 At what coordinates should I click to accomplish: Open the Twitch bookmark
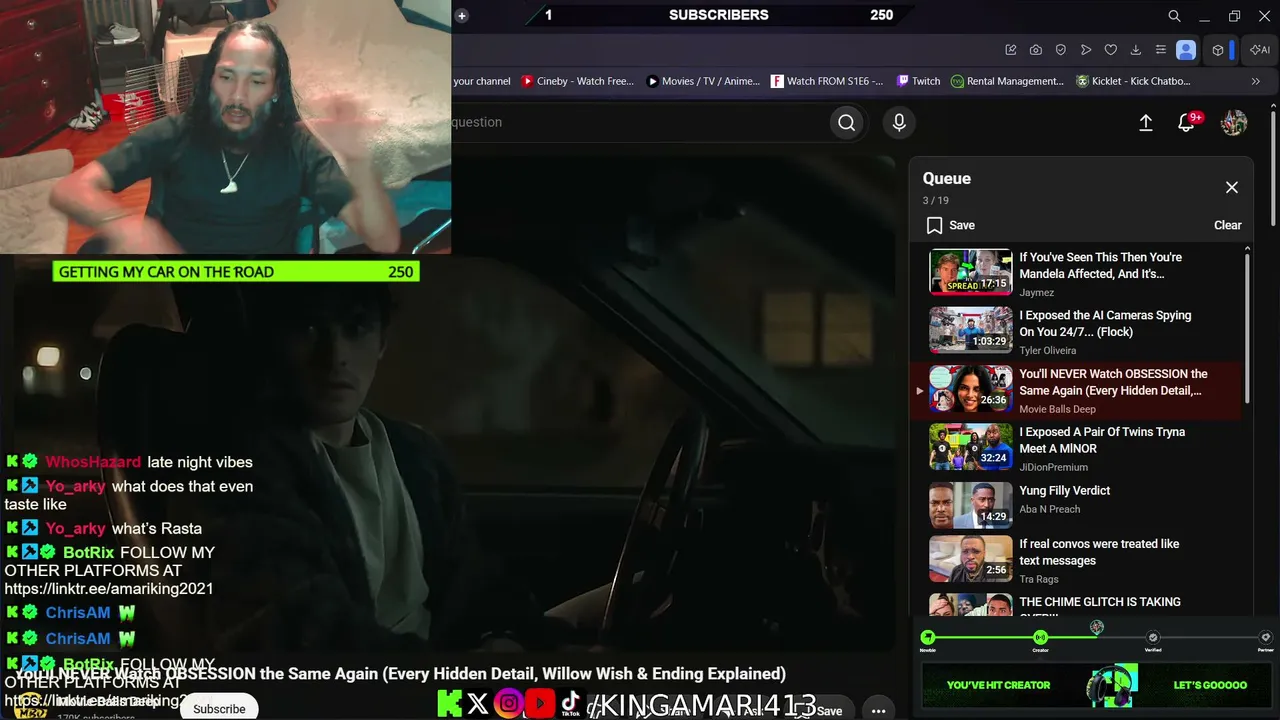tap(919, 81)
